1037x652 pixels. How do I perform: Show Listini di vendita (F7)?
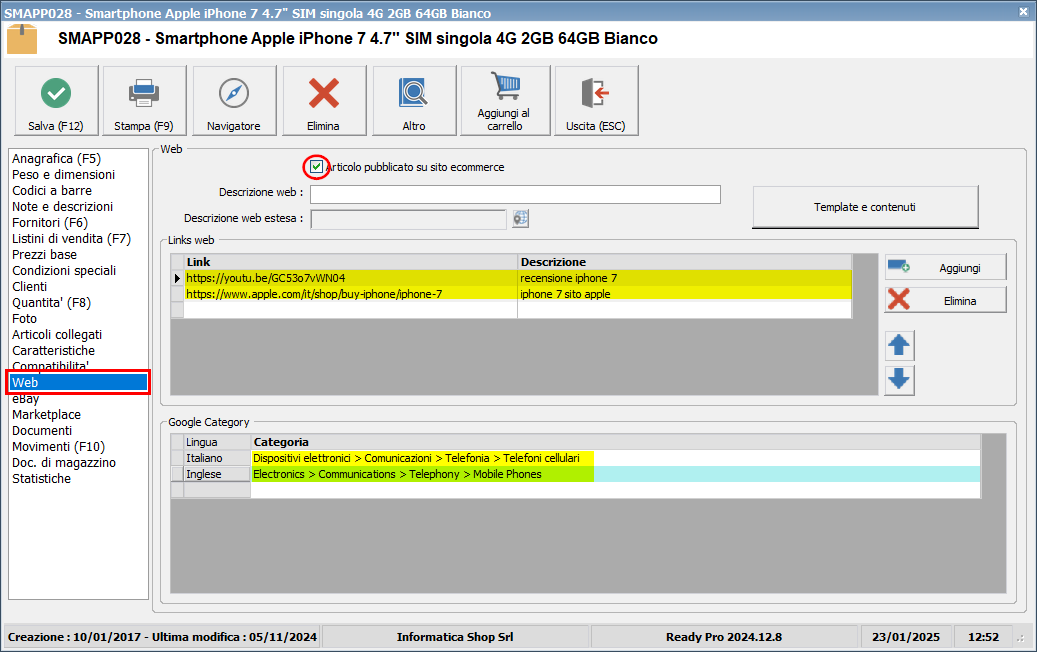[x=71, y=239]
